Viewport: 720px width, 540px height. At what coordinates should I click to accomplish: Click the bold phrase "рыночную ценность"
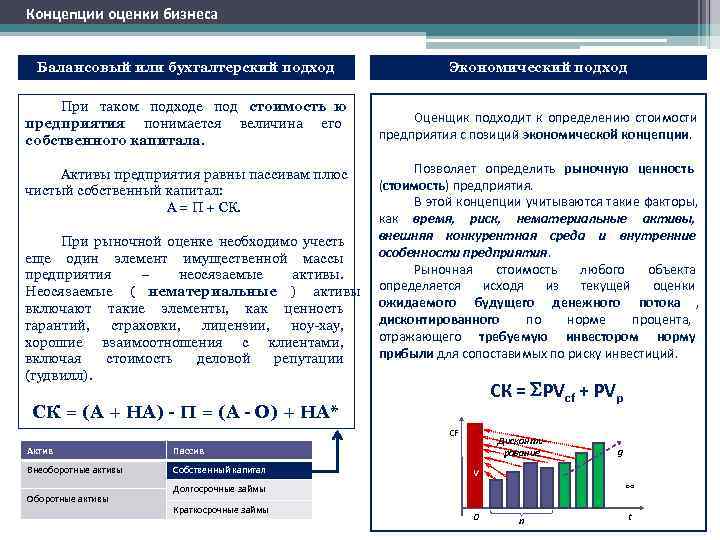(x=629, y=169)
